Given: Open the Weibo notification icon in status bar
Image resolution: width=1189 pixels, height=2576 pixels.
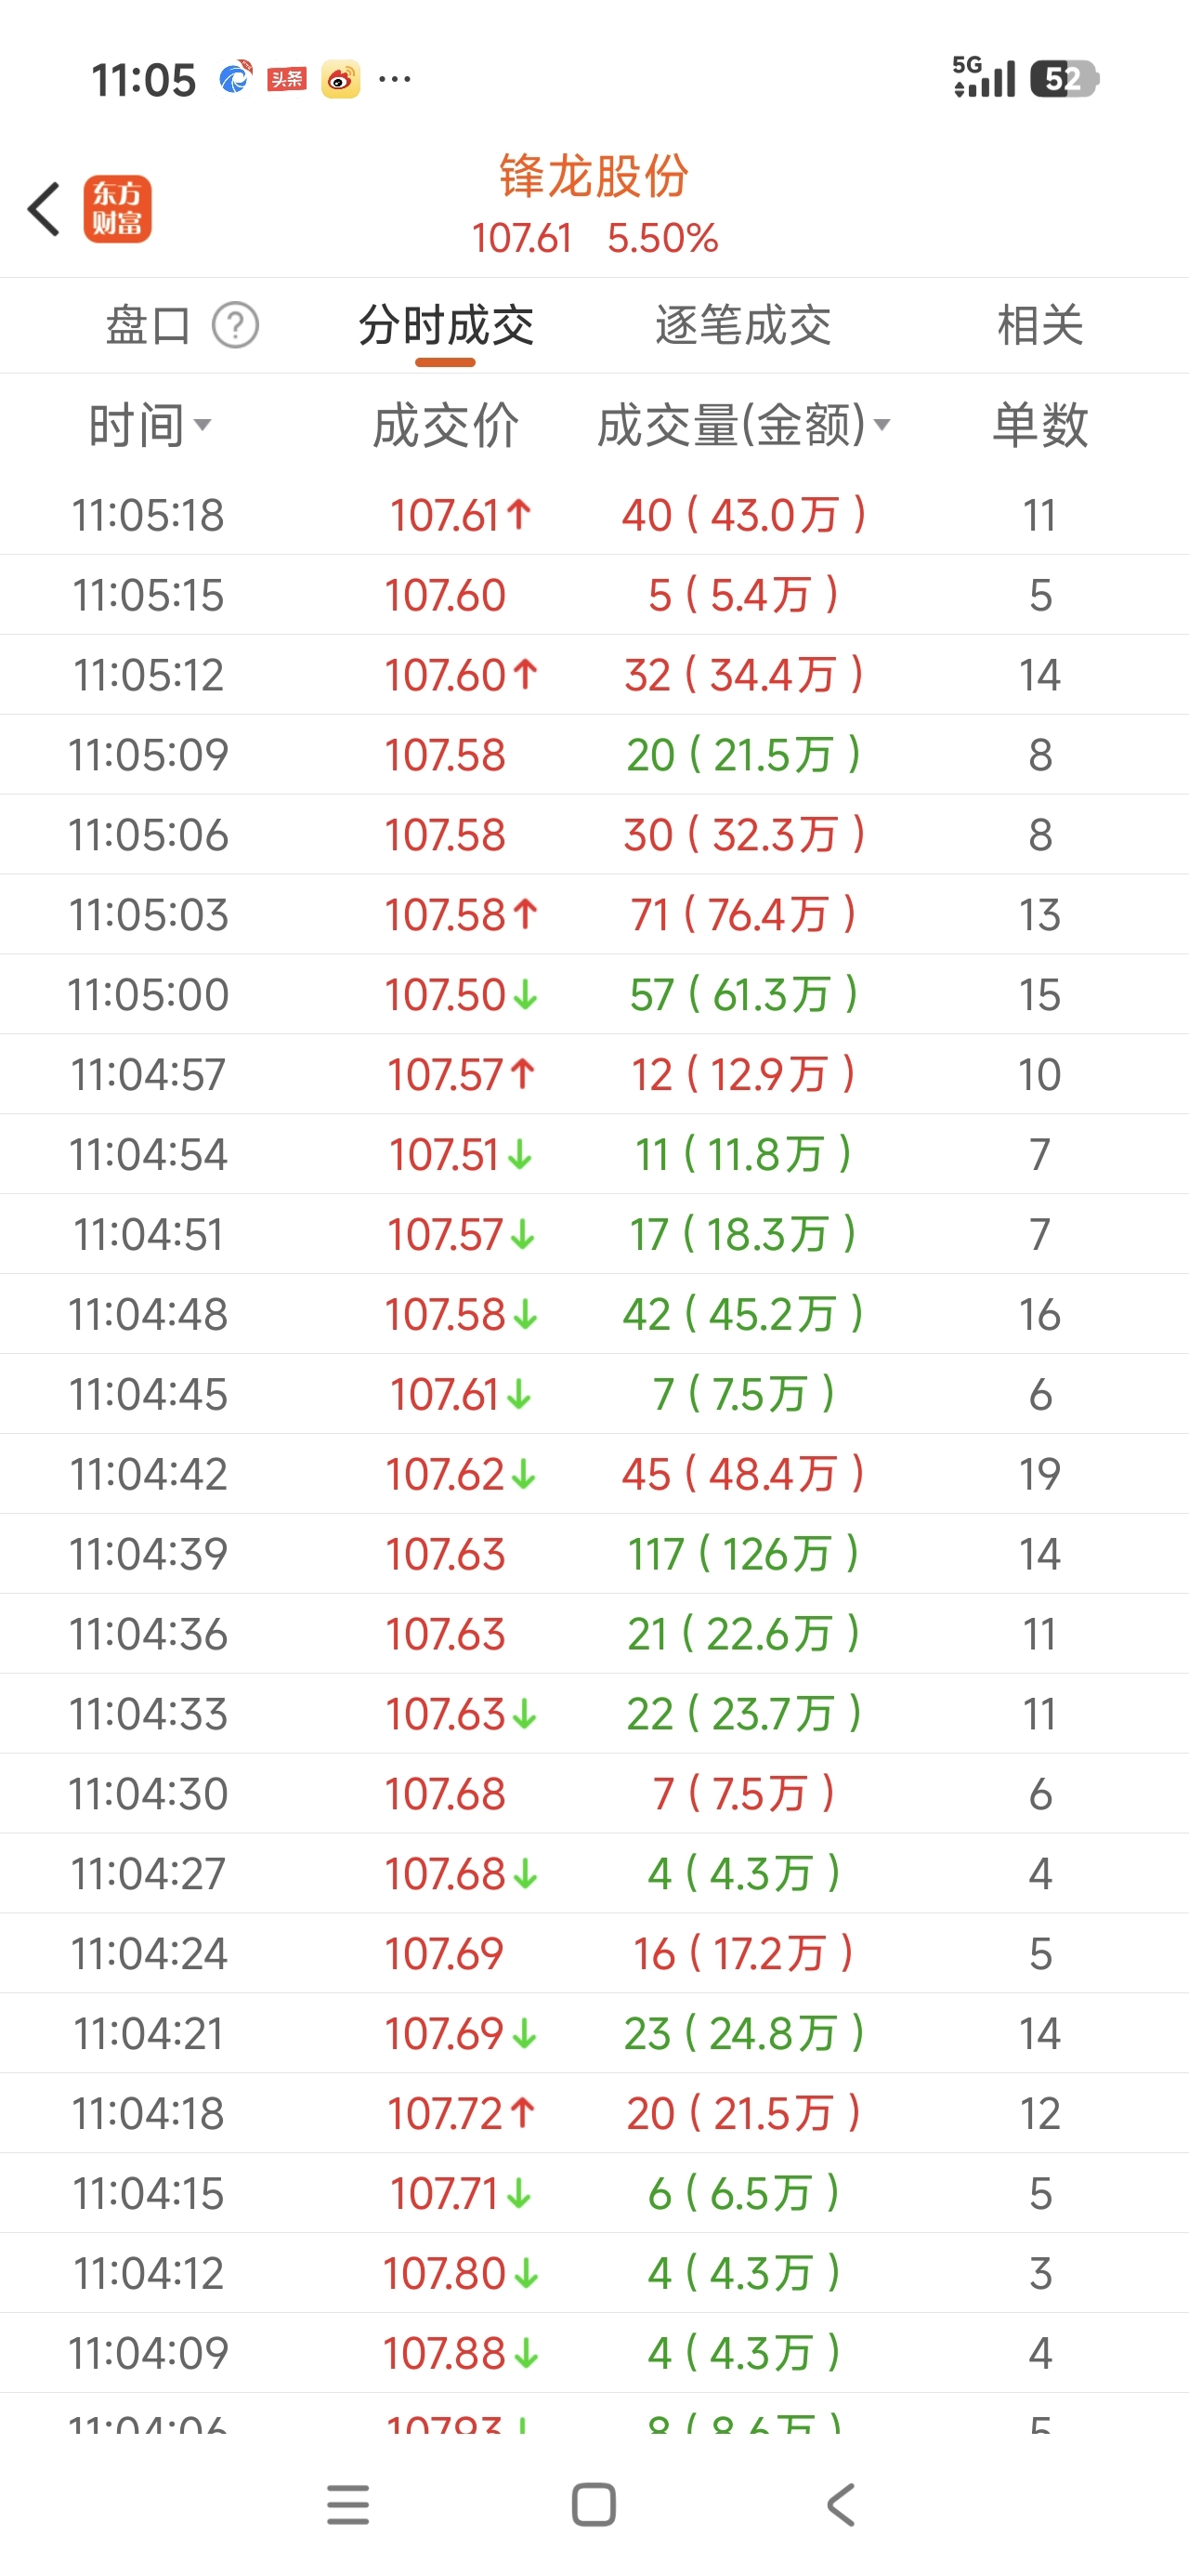Looking at the screenshot, I should pos(340,79).
